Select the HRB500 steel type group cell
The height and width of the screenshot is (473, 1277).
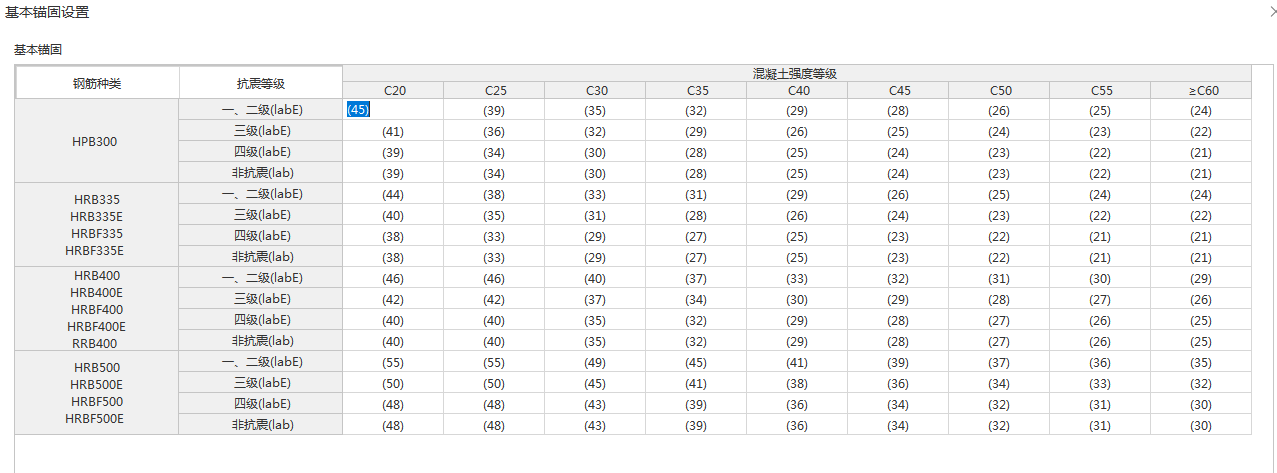97,393
